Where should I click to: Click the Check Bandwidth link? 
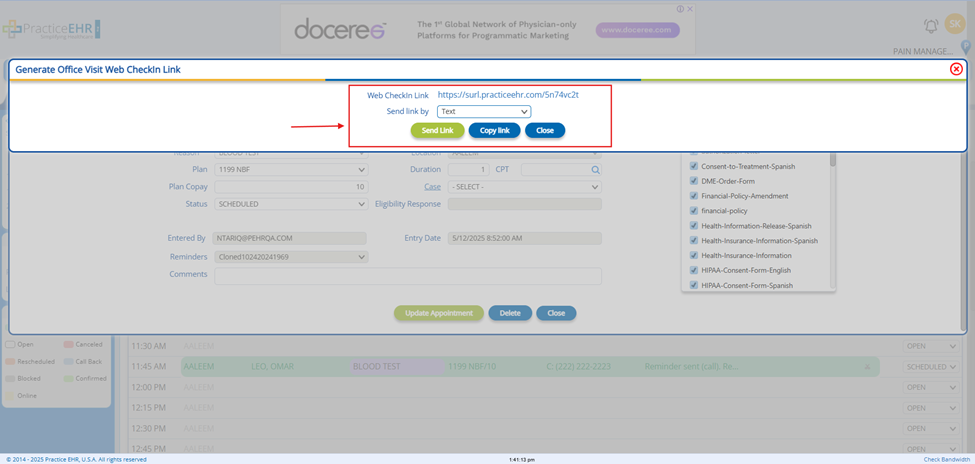pyautogui.click(x=945, y=459)
